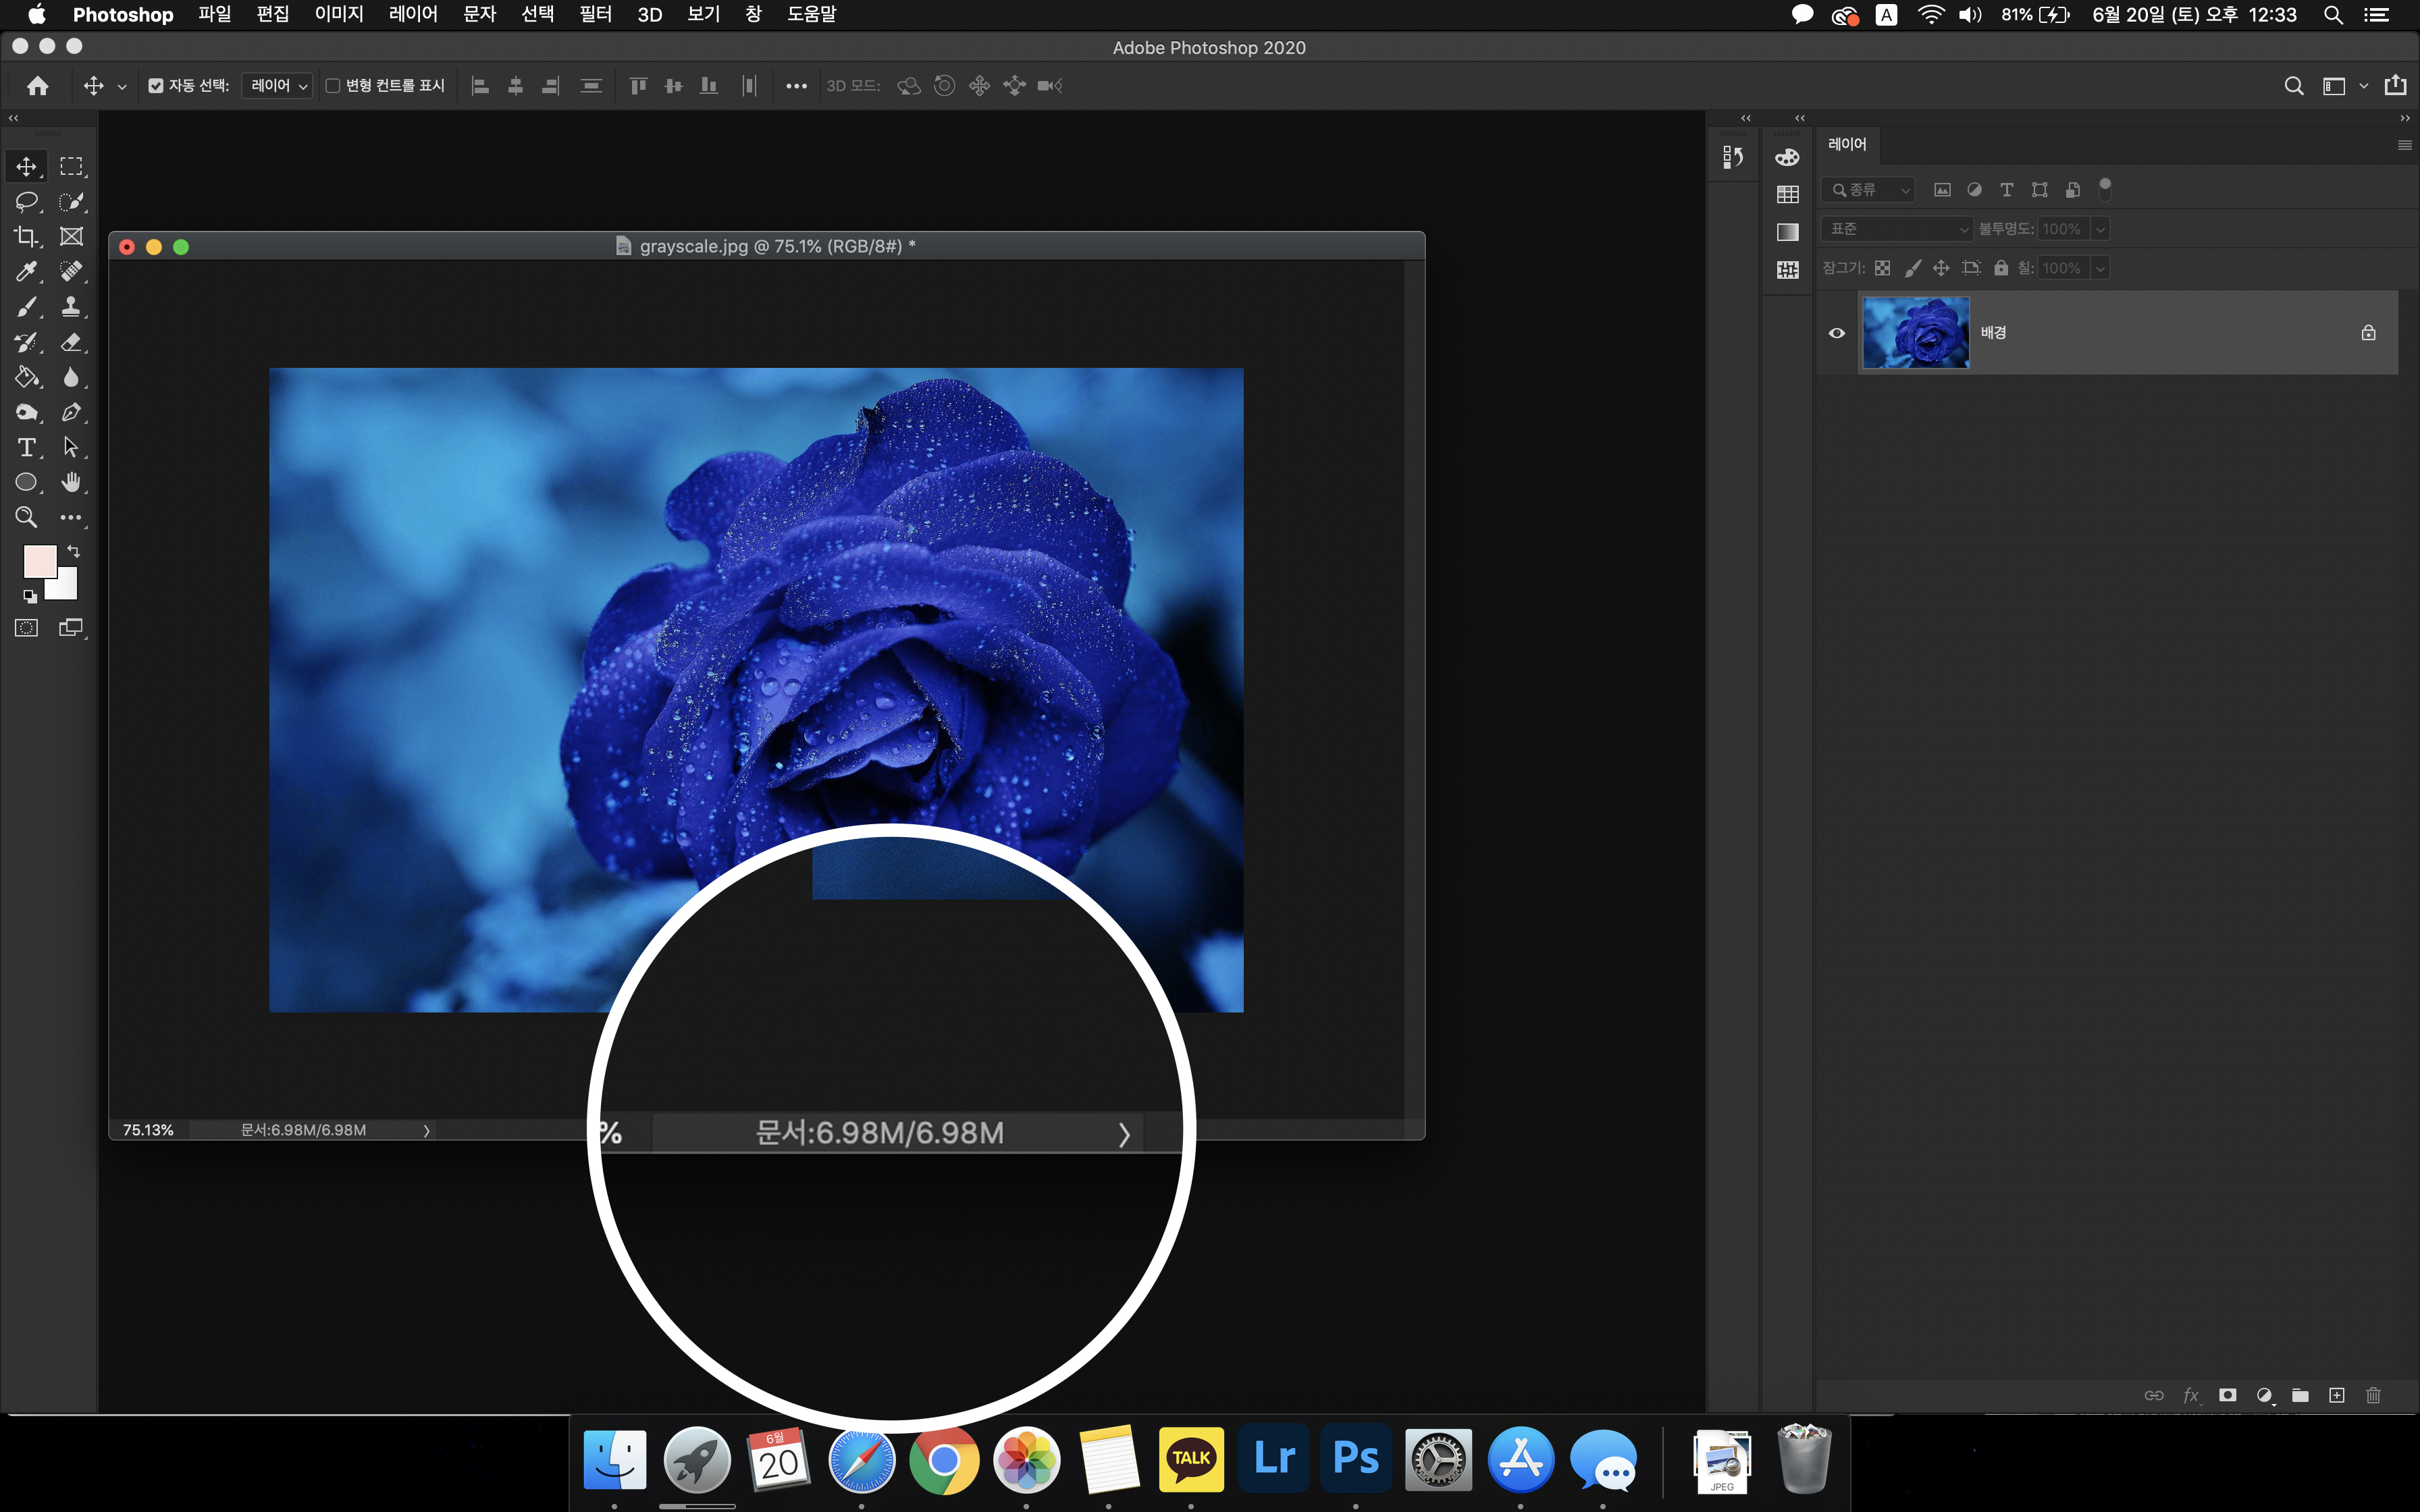Hide the 배경 layer with eye icon

1837,333
